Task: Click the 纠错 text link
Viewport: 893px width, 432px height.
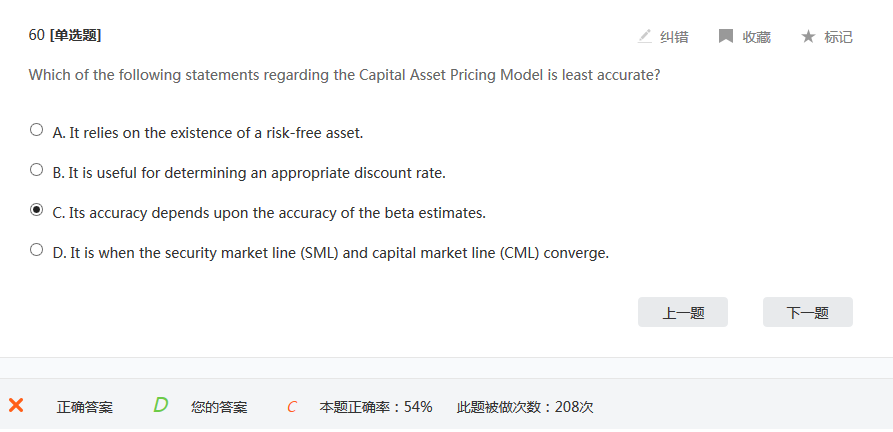Action: (x=674, y=37)
